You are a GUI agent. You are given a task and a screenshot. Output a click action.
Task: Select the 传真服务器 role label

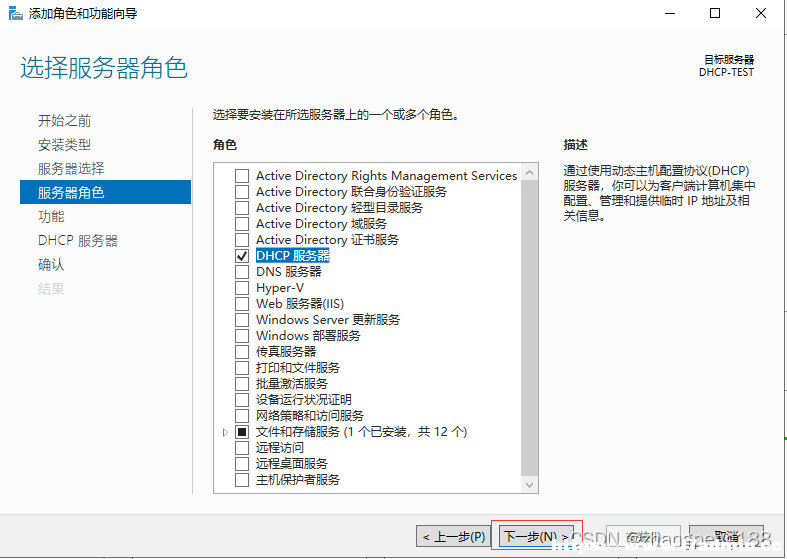pyautogui.click(x=286, y=352)
